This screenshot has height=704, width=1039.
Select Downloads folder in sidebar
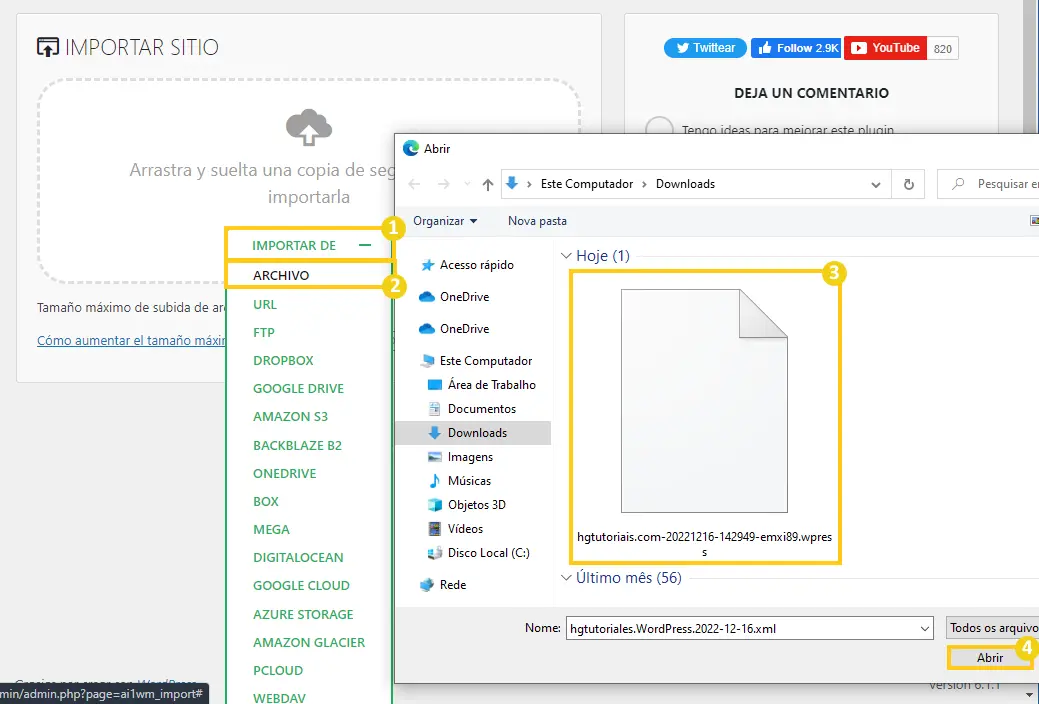[473, 433]
